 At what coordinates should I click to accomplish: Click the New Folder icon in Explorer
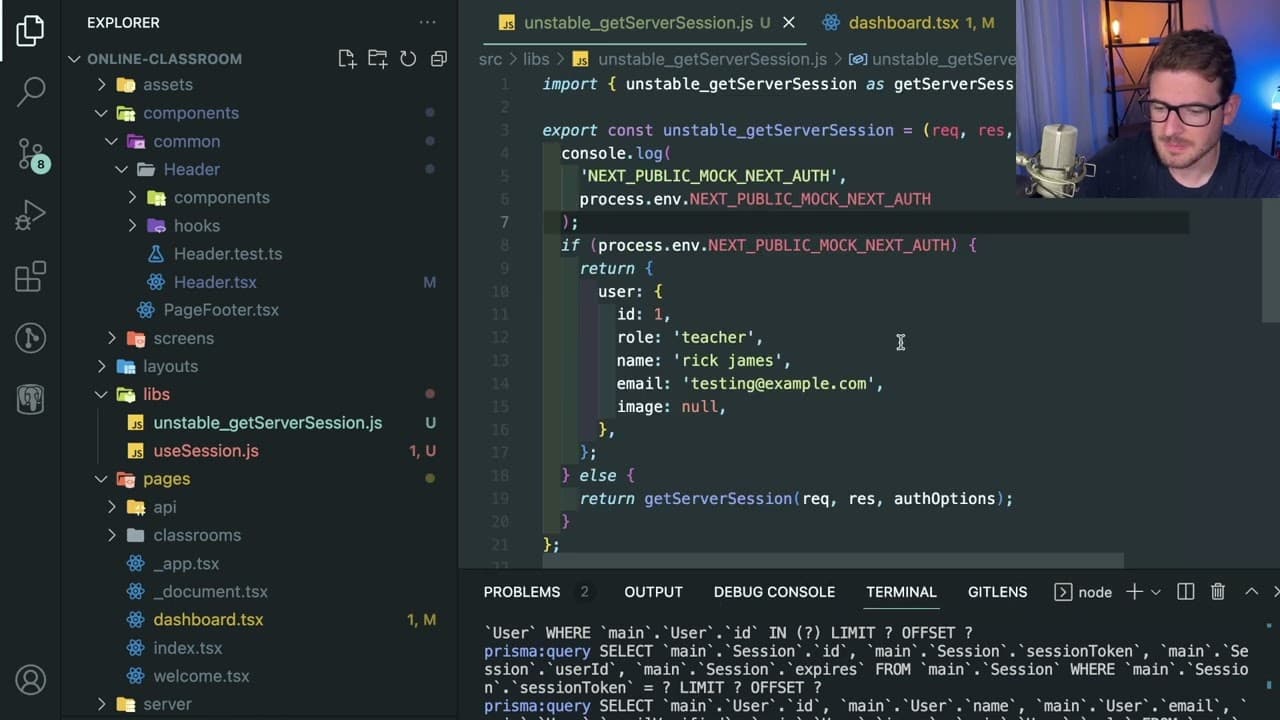377,59
